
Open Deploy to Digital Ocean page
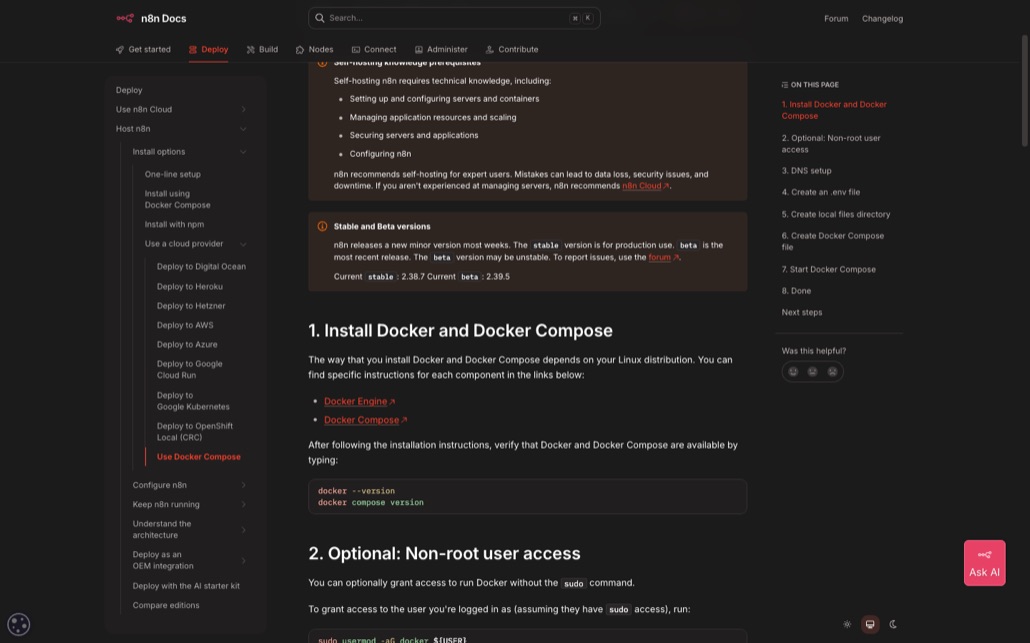click(201, 267)
